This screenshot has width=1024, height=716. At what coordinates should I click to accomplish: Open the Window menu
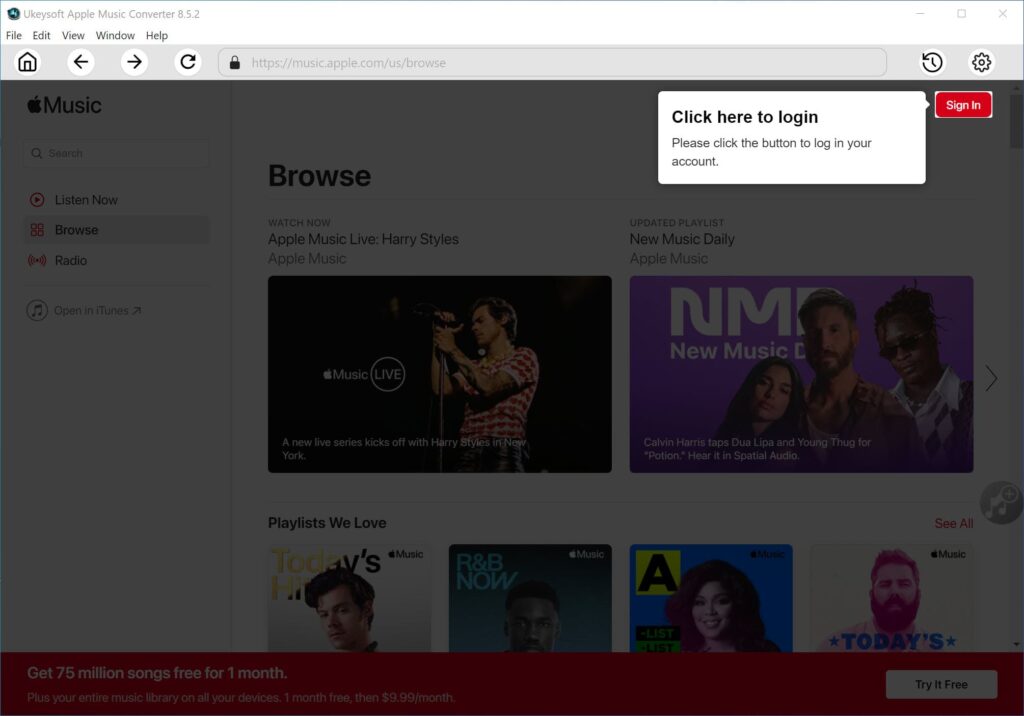click(x=115, y=35)
